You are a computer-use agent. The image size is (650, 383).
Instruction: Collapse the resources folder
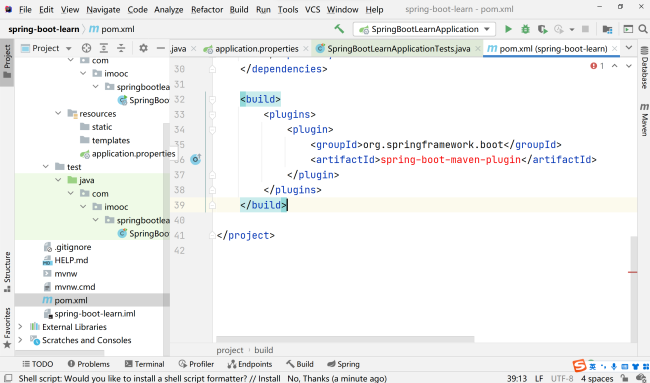tap(58, 114)
